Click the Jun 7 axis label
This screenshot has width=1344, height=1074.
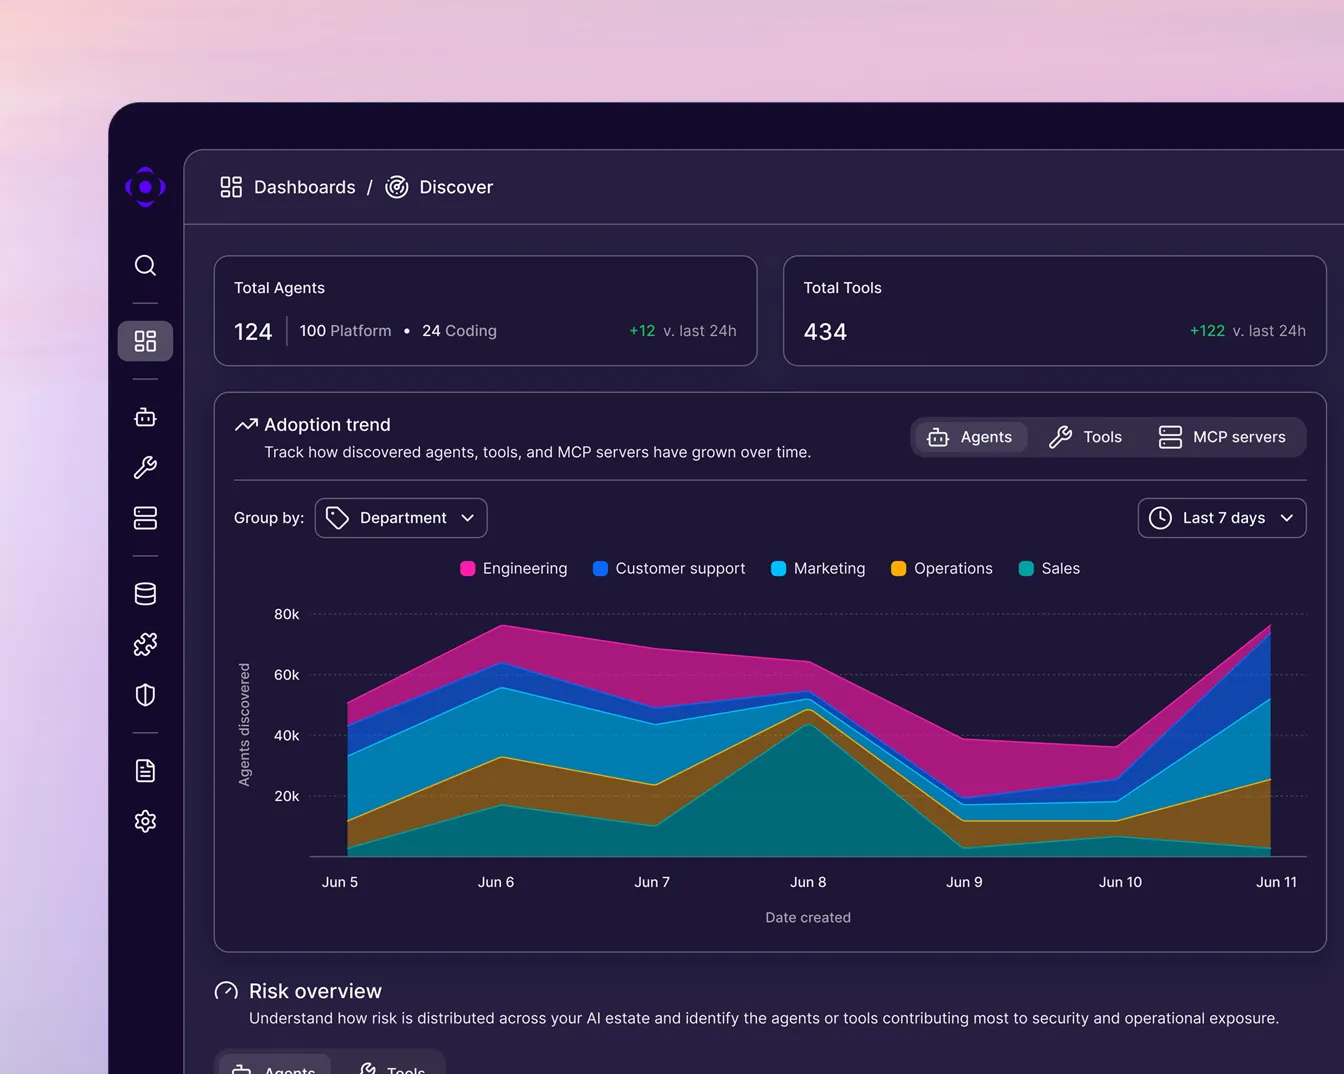[x=652, y=882]
